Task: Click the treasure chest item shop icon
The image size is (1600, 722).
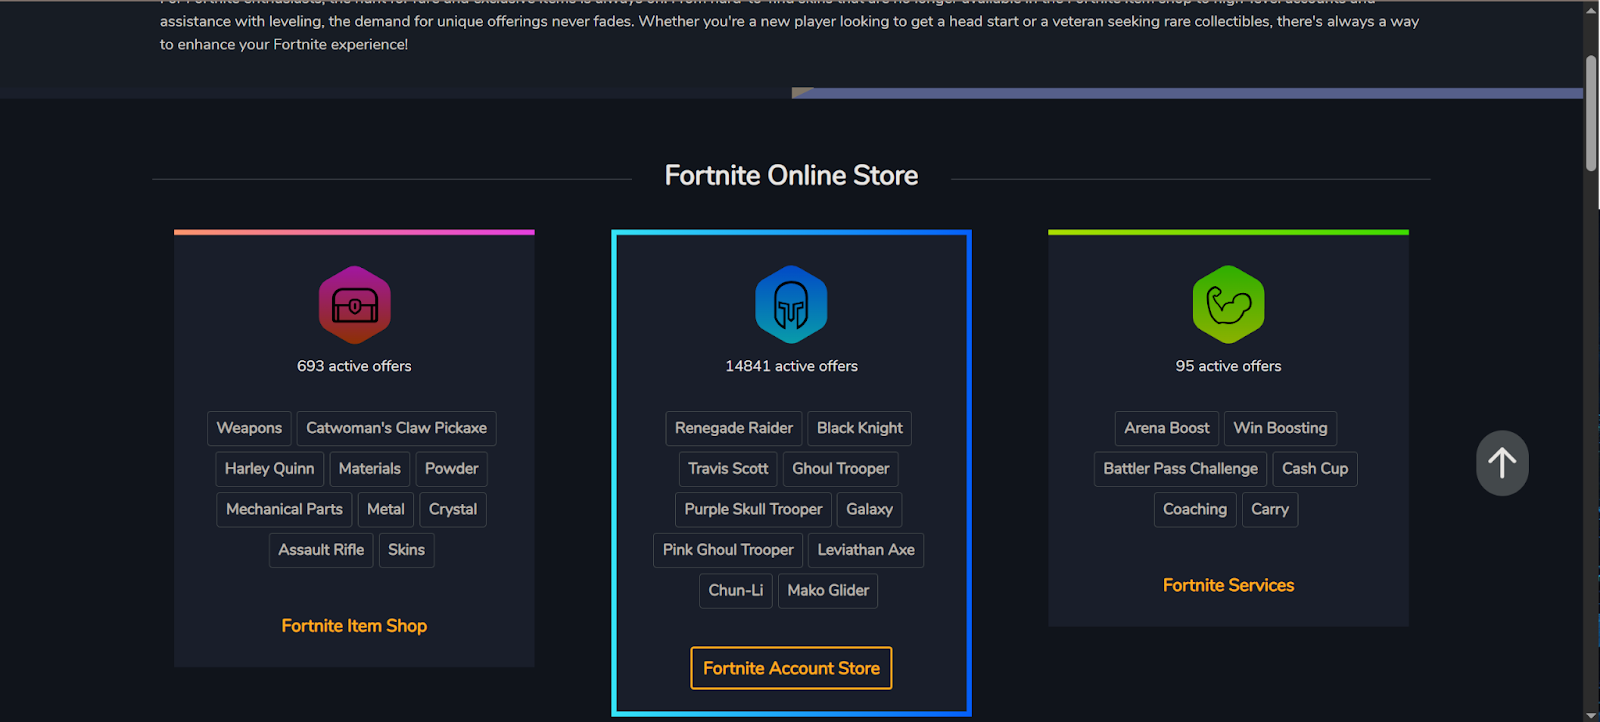Action: coord(354,305)
